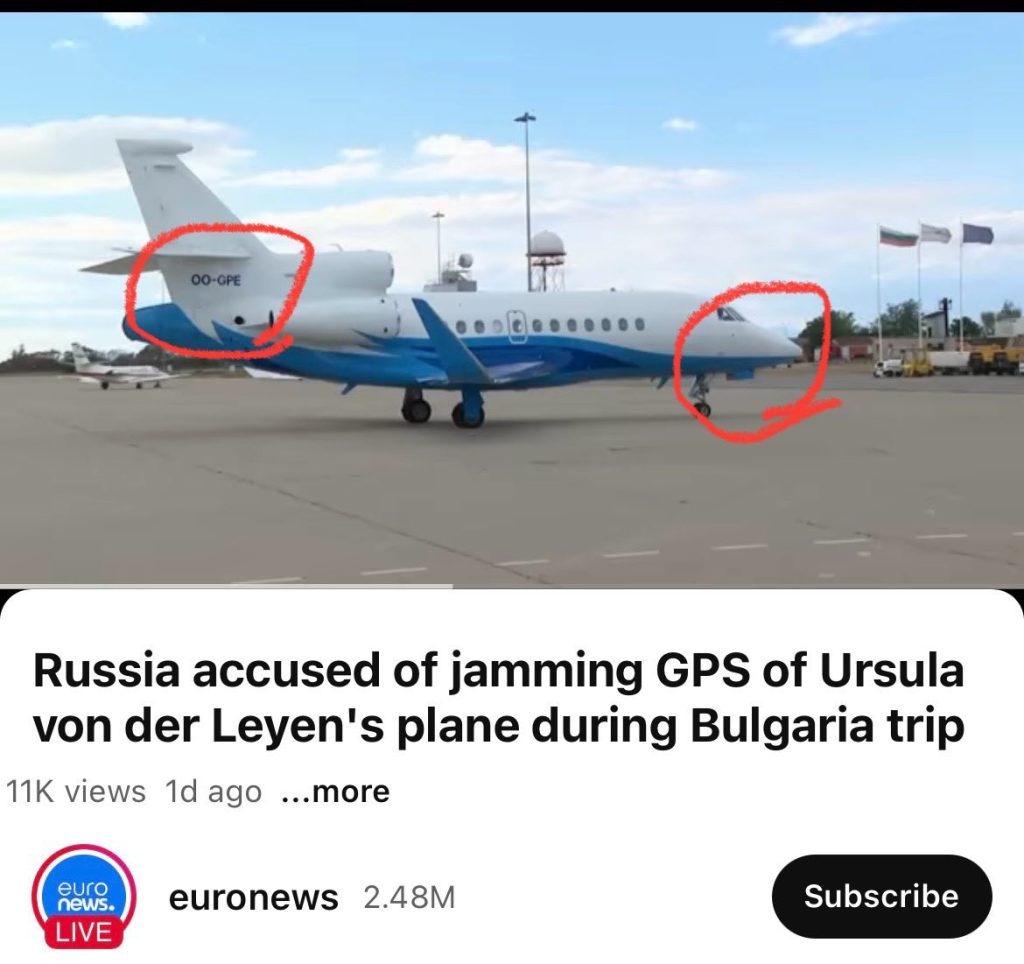
Task: Tap the video title about GPS jamming
Action: [498, 699]
